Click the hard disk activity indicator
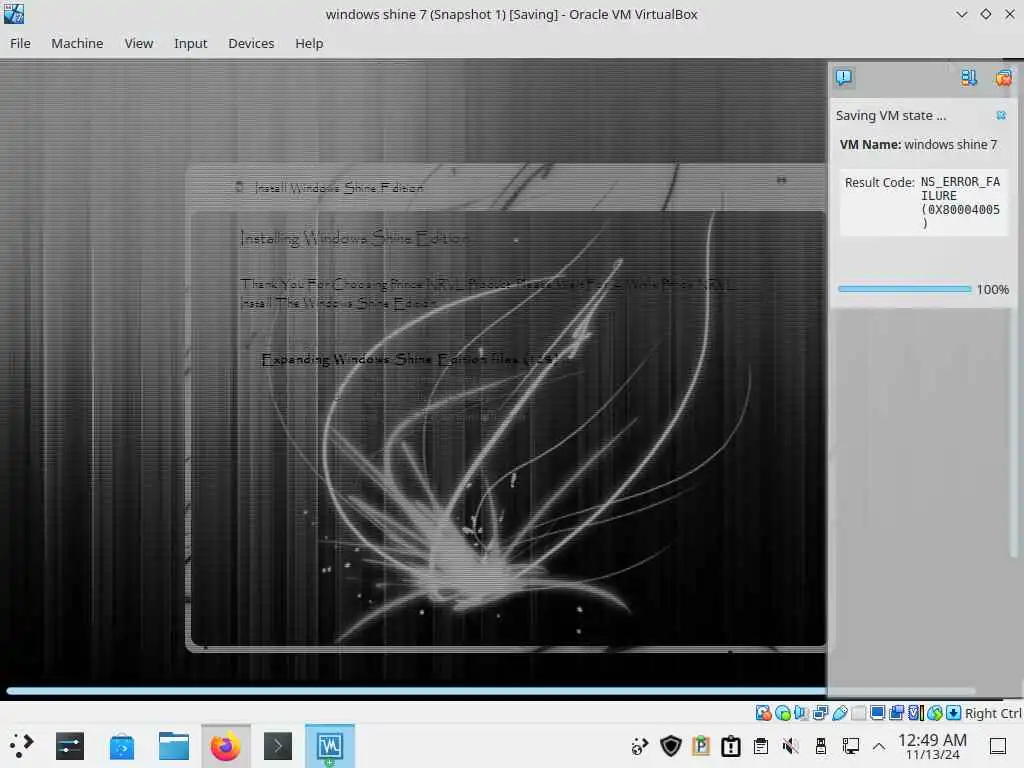 (x=763, y=712)
